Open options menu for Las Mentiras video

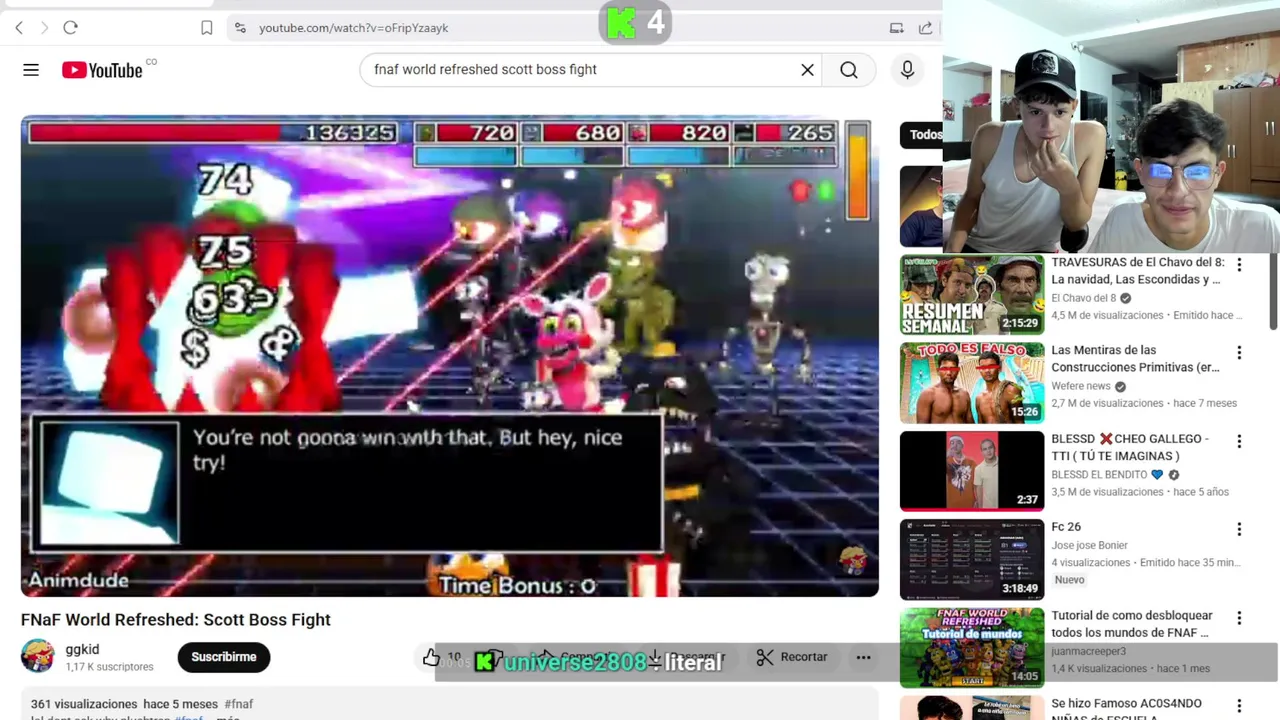coord(1239,353)
